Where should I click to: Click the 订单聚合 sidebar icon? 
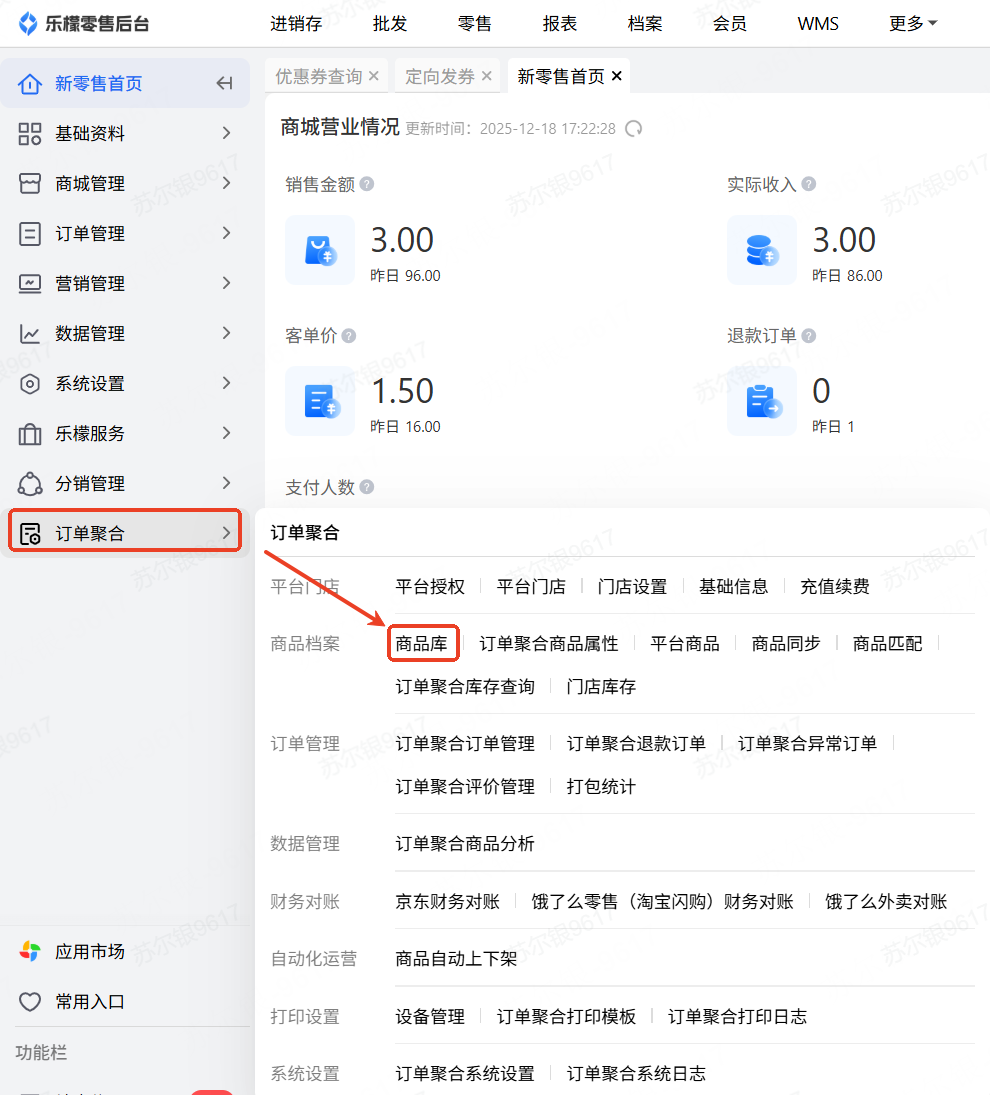30,534
